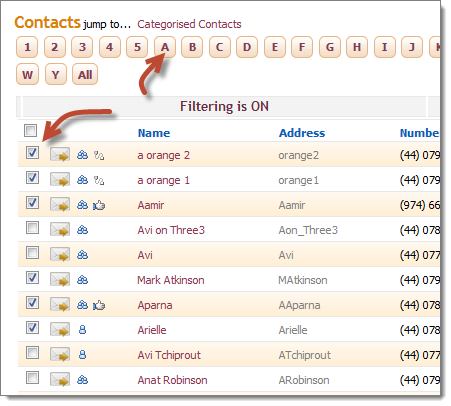Open Categorised Contacts link
Screen dimensions: 451x406
tap(189, 24)
